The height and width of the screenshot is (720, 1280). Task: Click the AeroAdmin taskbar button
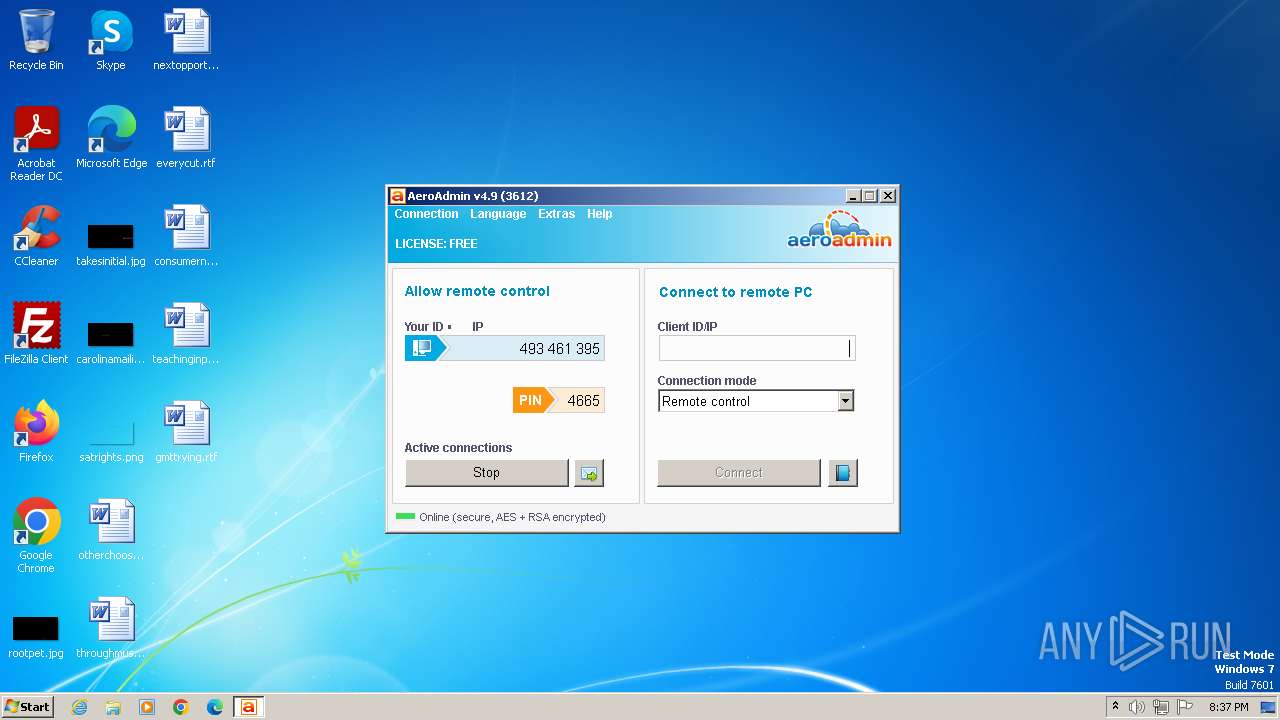pyautogui.click(x=249, y=707)
